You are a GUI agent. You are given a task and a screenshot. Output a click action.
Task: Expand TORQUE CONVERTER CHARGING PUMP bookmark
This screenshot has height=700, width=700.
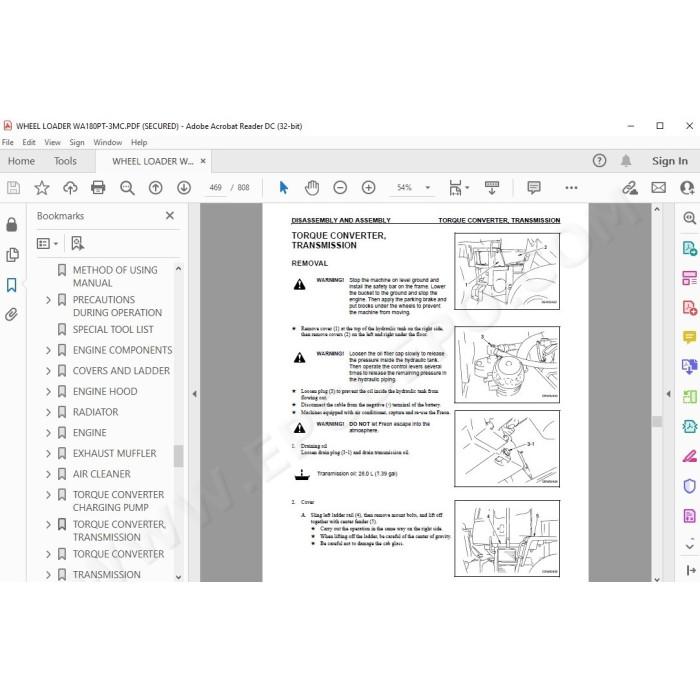pyautogui.click(x=48, y=495)
